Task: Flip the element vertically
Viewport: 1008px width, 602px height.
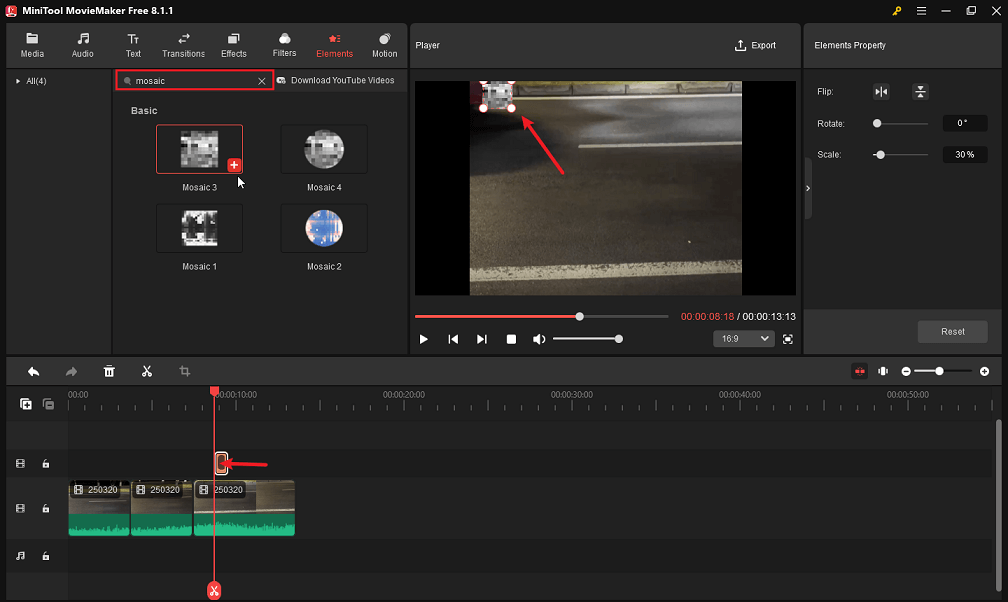Action: pos(920,92)
